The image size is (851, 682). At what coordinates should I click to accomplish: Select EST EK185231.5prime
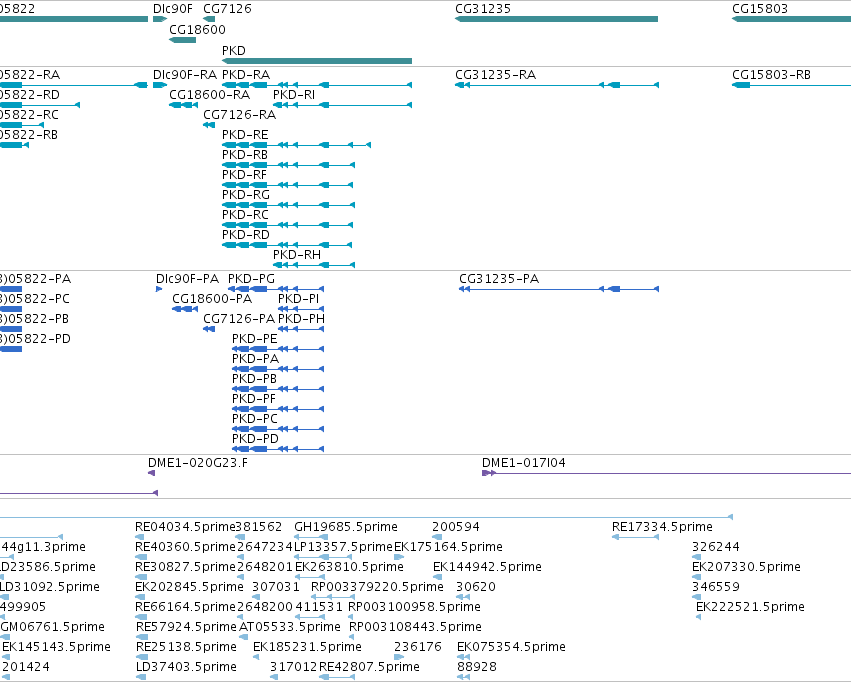(x=256, y=658)
